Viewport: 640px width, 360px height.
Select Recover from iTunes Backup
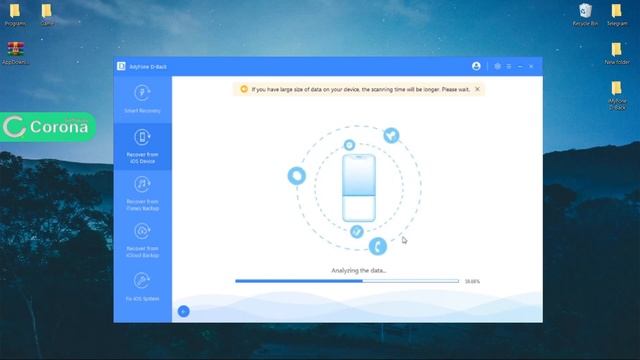click(x=142, y=193)
